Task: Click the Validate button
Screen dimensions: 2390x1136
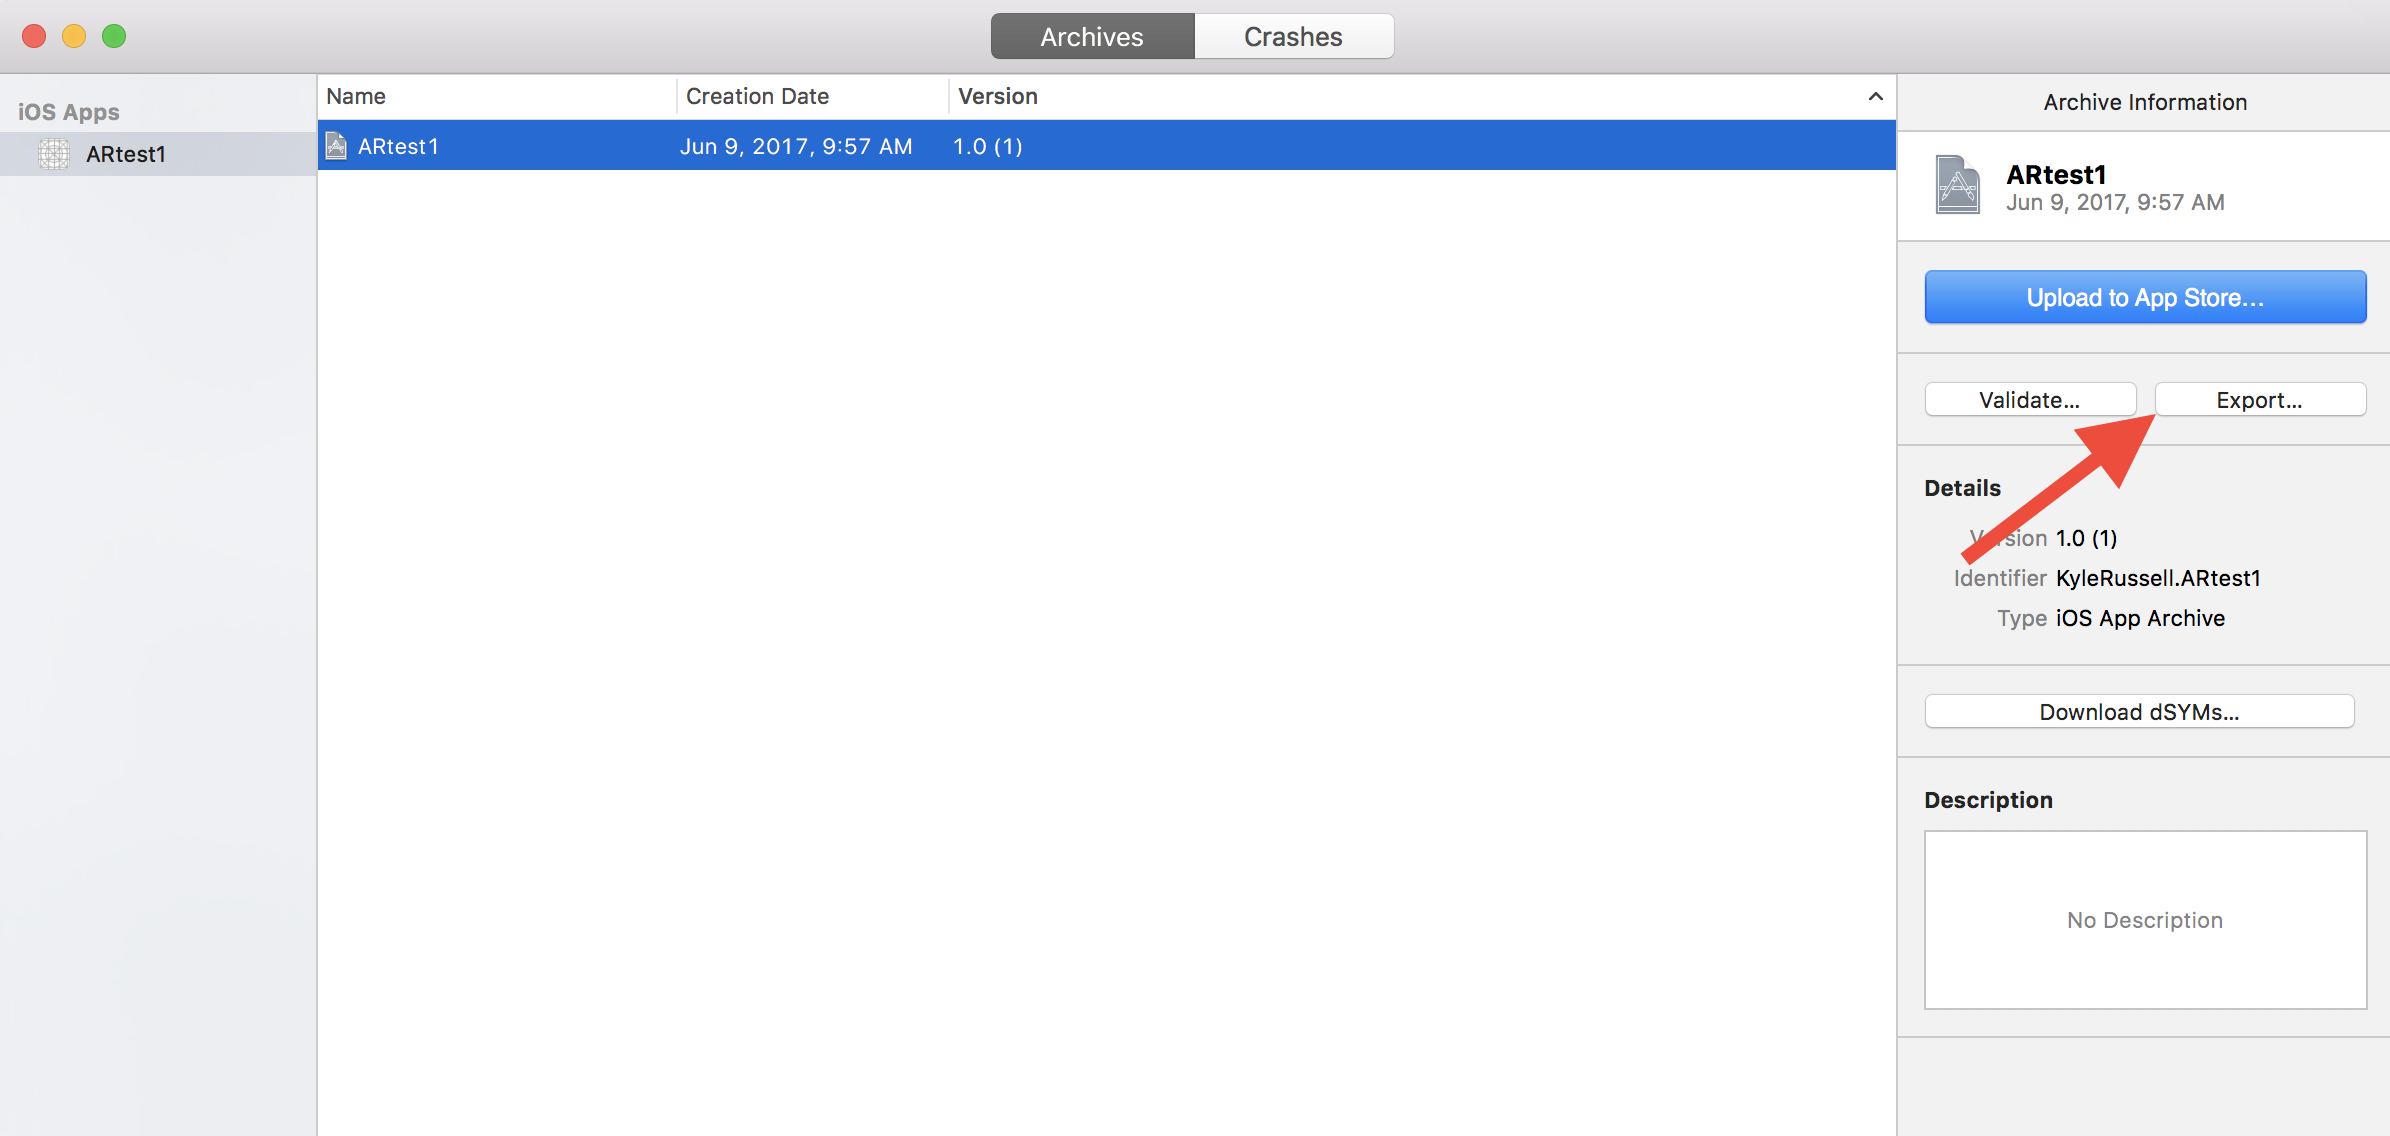Action: [2029, 400]
